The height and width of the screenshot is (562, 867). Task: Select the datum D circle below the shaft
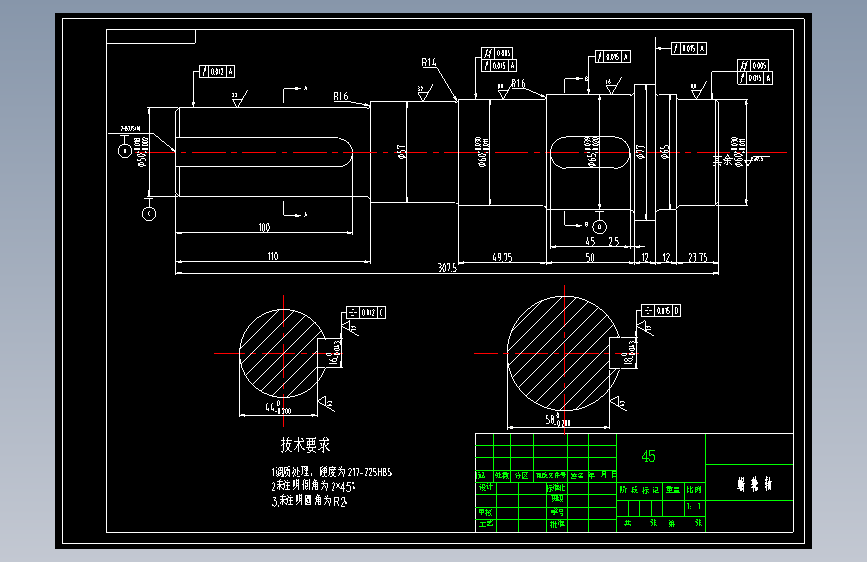[599, 227]
